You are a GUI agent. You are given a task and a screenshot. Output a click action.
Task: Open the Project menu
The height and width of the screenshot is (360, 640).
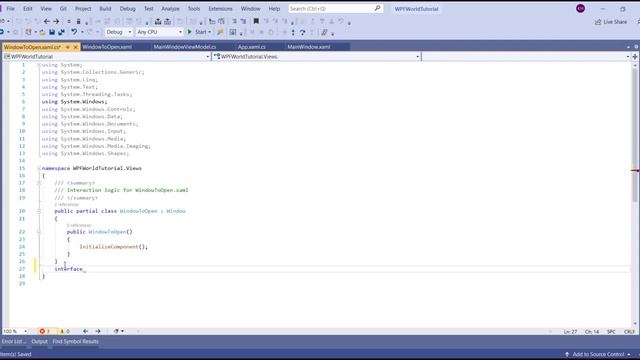83,9
